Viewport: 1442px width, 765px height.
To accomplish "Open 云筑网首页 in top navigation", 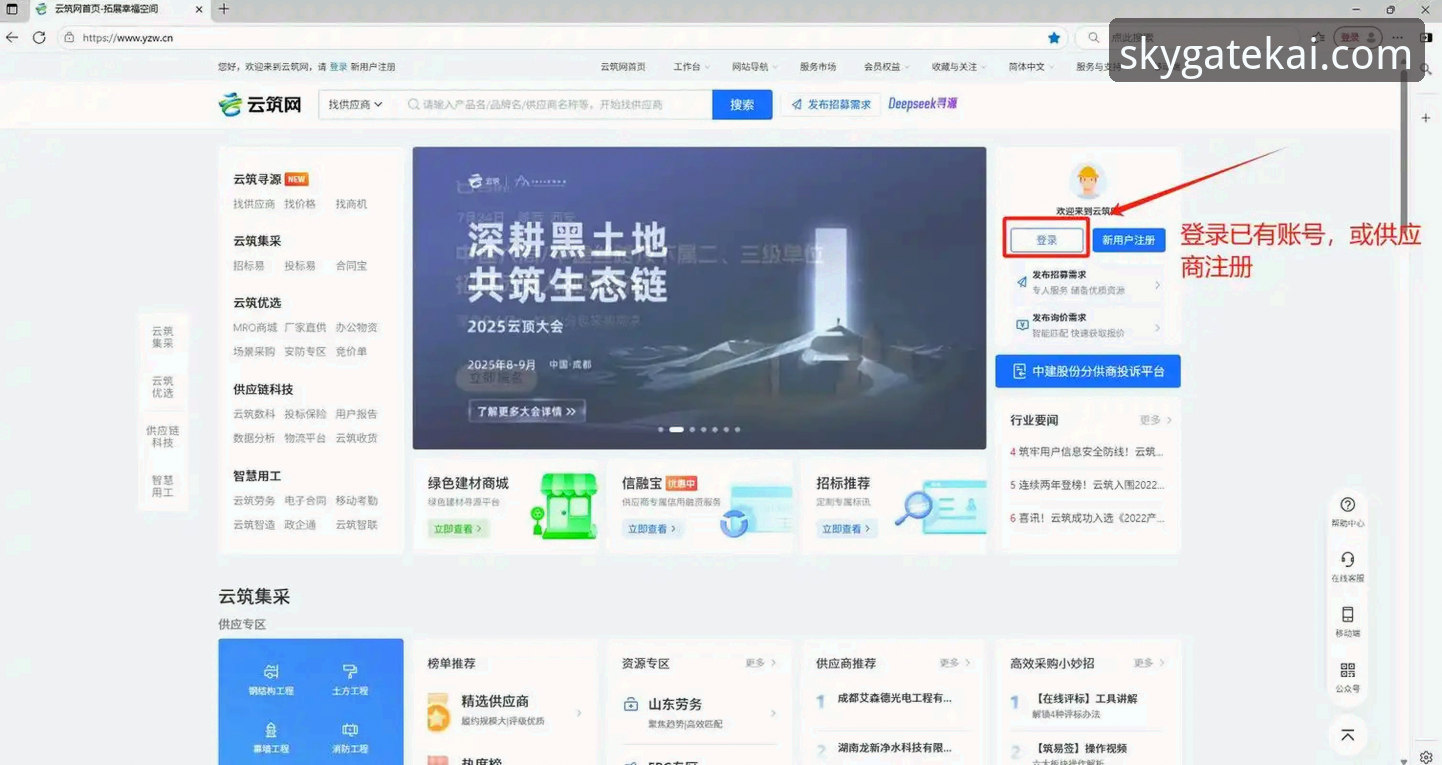I will click(623, 67).
